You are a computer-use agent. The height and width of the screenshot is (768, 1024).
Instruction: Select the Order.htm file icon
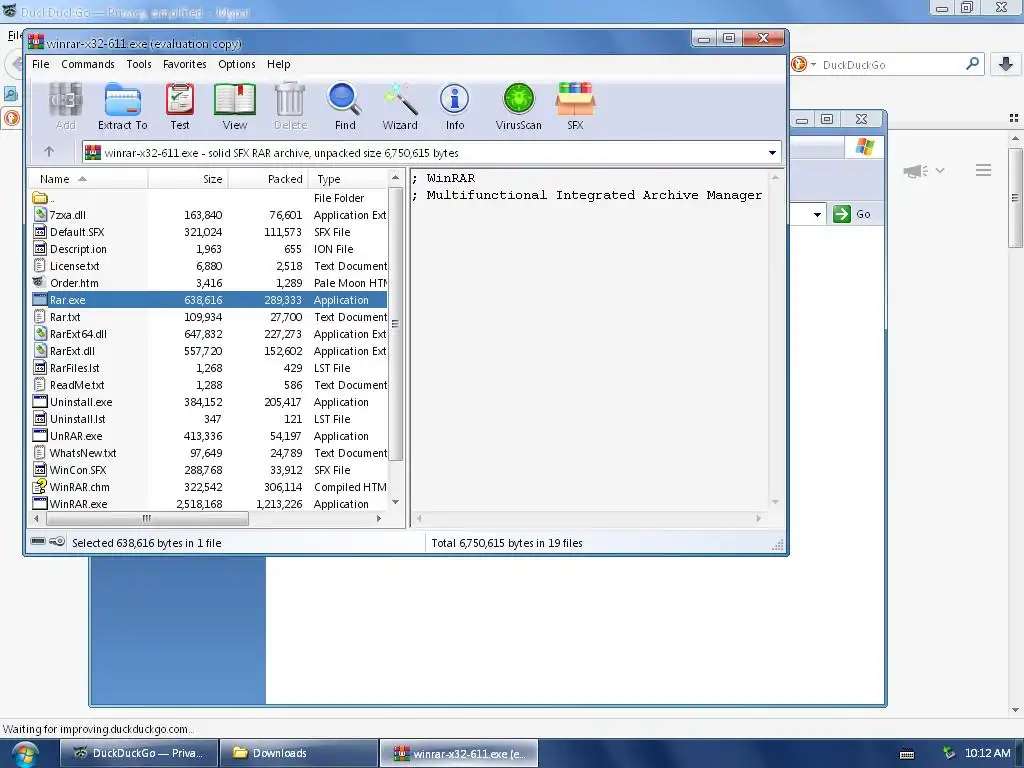[40, 283]
